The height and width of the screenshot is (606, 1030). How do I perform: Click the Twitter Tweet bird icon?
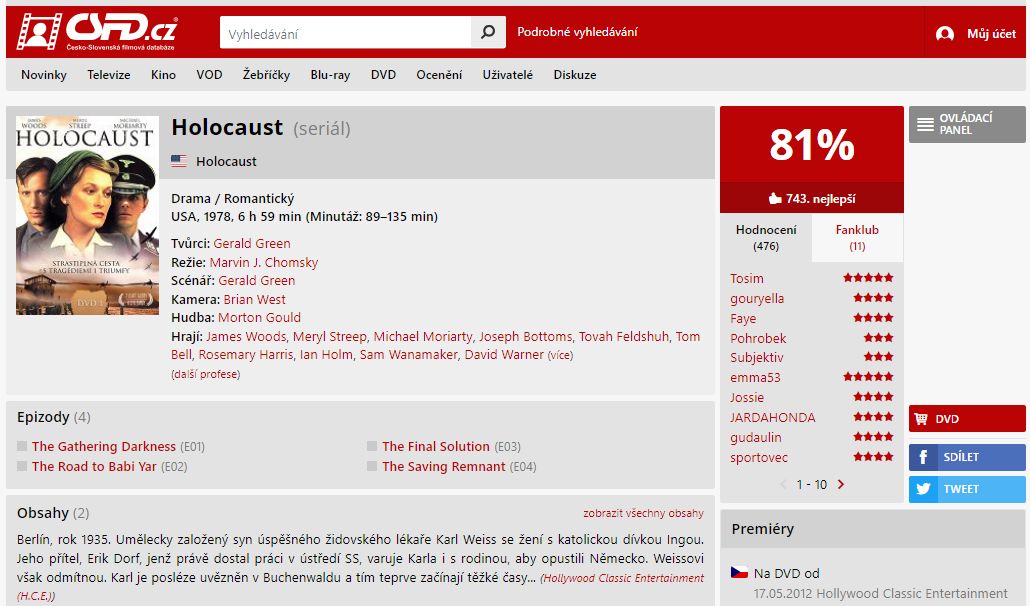(x=923, y=489)
